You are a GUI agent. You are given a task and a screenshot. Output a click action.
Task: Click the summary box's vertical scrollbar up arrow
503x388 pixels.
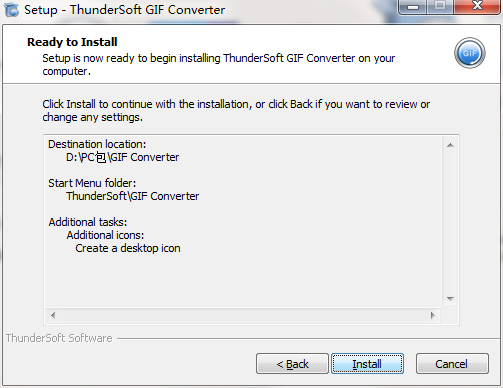[x=450, y=145]
